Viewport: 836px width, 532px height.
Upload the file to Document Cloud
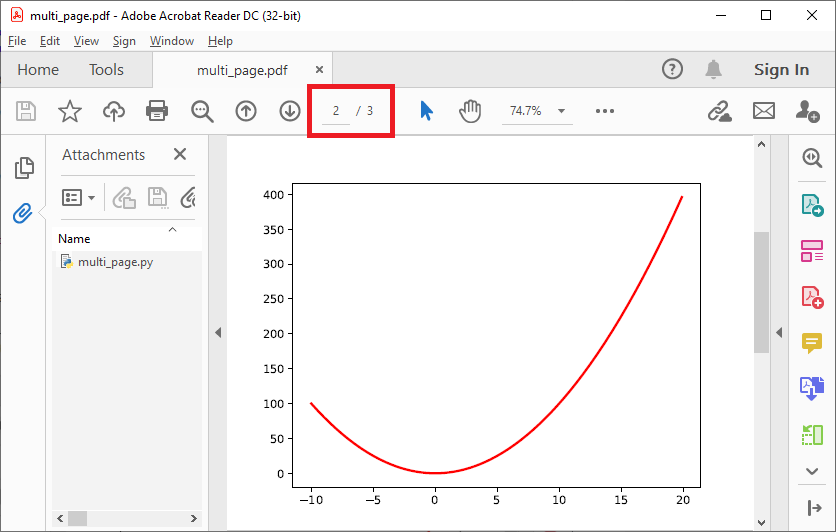[x=114, y=111]
